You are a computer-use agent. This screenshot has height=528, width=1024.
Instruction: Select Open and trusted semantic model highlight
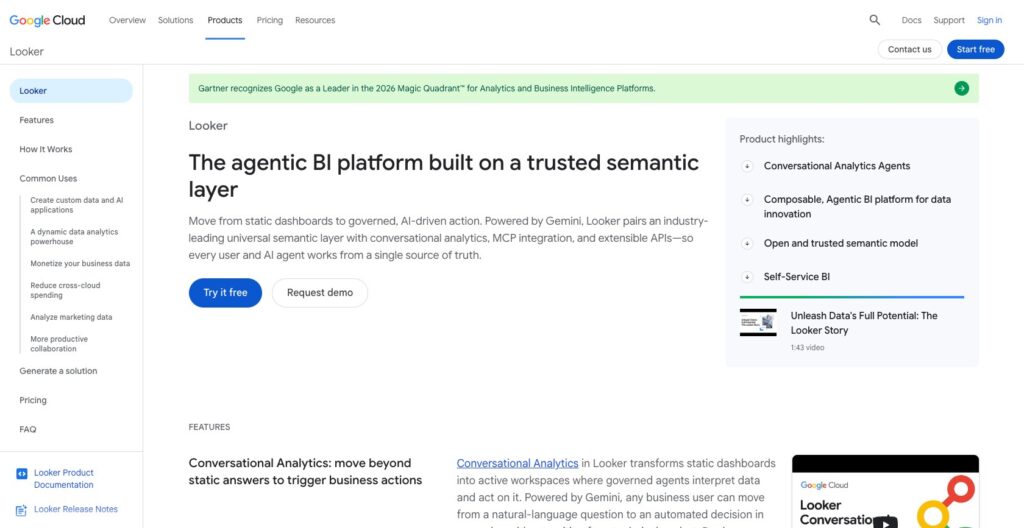click(x=840, y=244)
